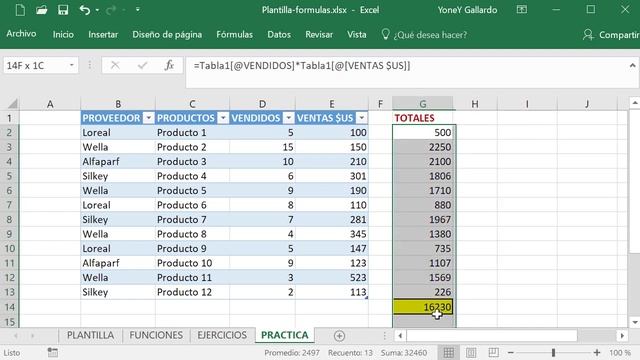Select the yellow cell with 16230
640x360 pixels.
423,307
